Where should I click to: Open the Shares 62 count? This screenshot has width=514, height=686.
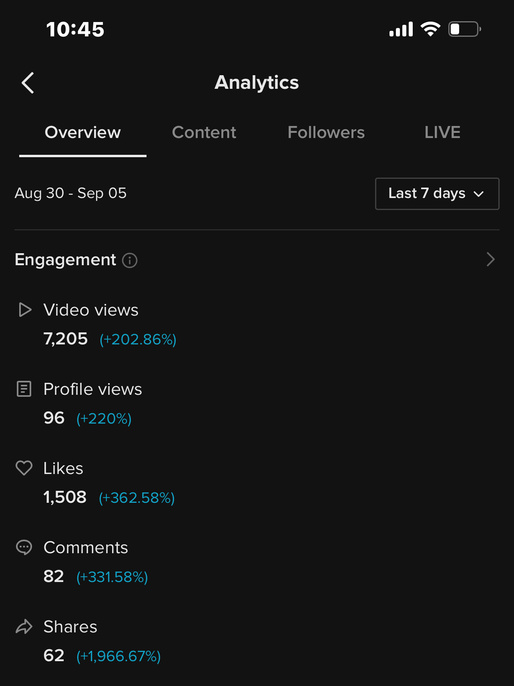click(54, 655)
